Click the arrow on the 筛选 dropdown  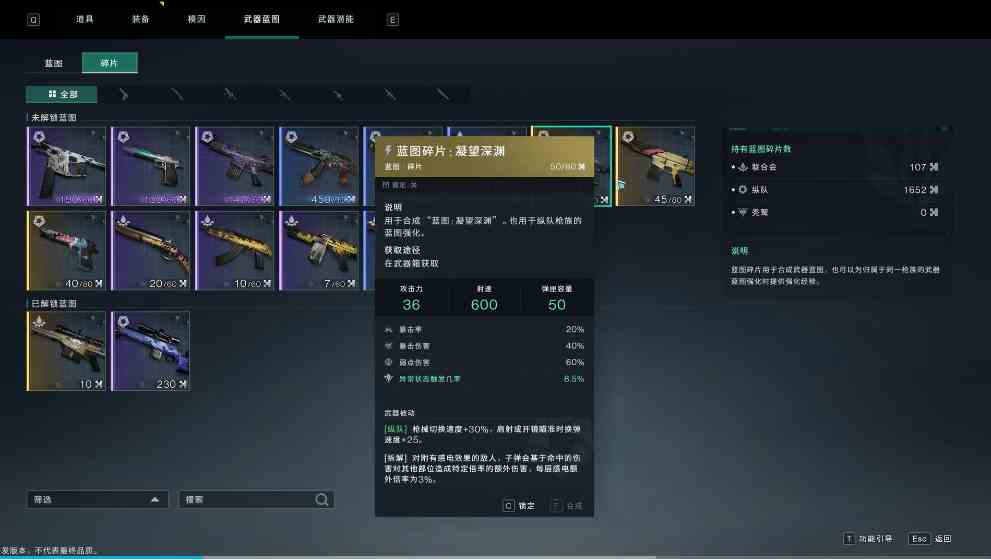(155, 499)
